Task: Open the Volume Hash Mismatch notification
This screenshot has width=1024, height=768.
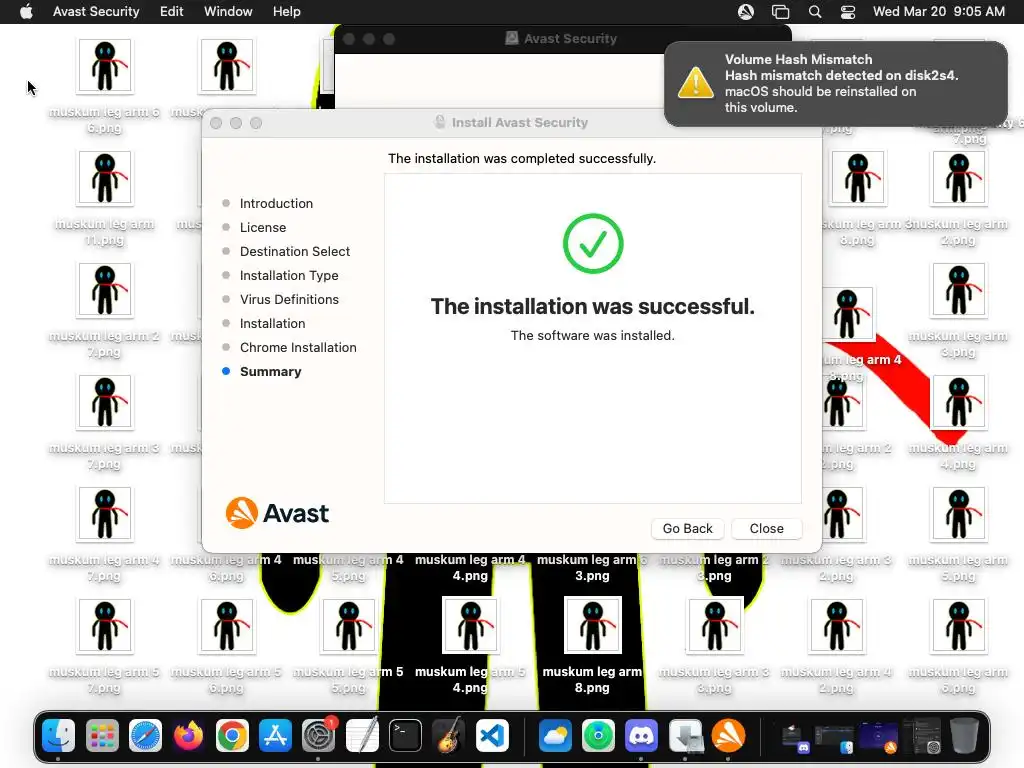Action: point(836,84)
